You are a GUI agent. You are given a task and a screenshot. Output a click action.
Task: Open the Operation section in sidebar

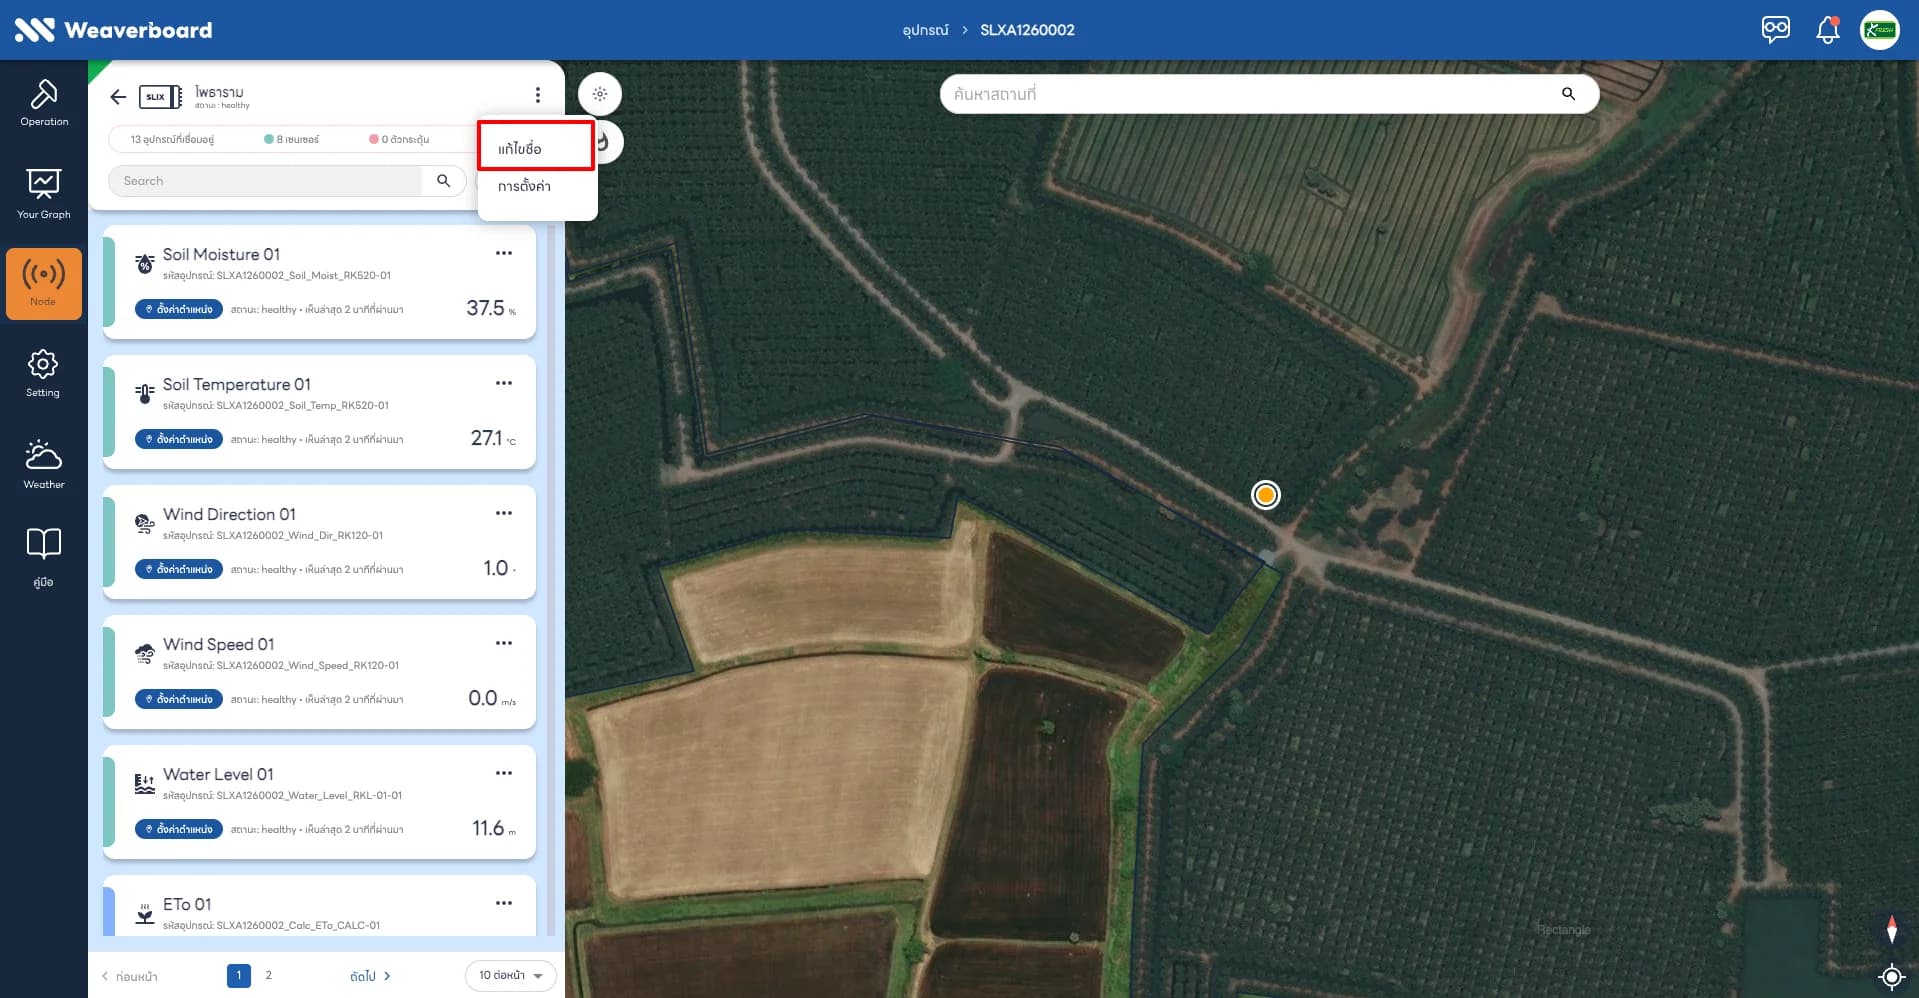pyautogui.click(x=44, y=103)
